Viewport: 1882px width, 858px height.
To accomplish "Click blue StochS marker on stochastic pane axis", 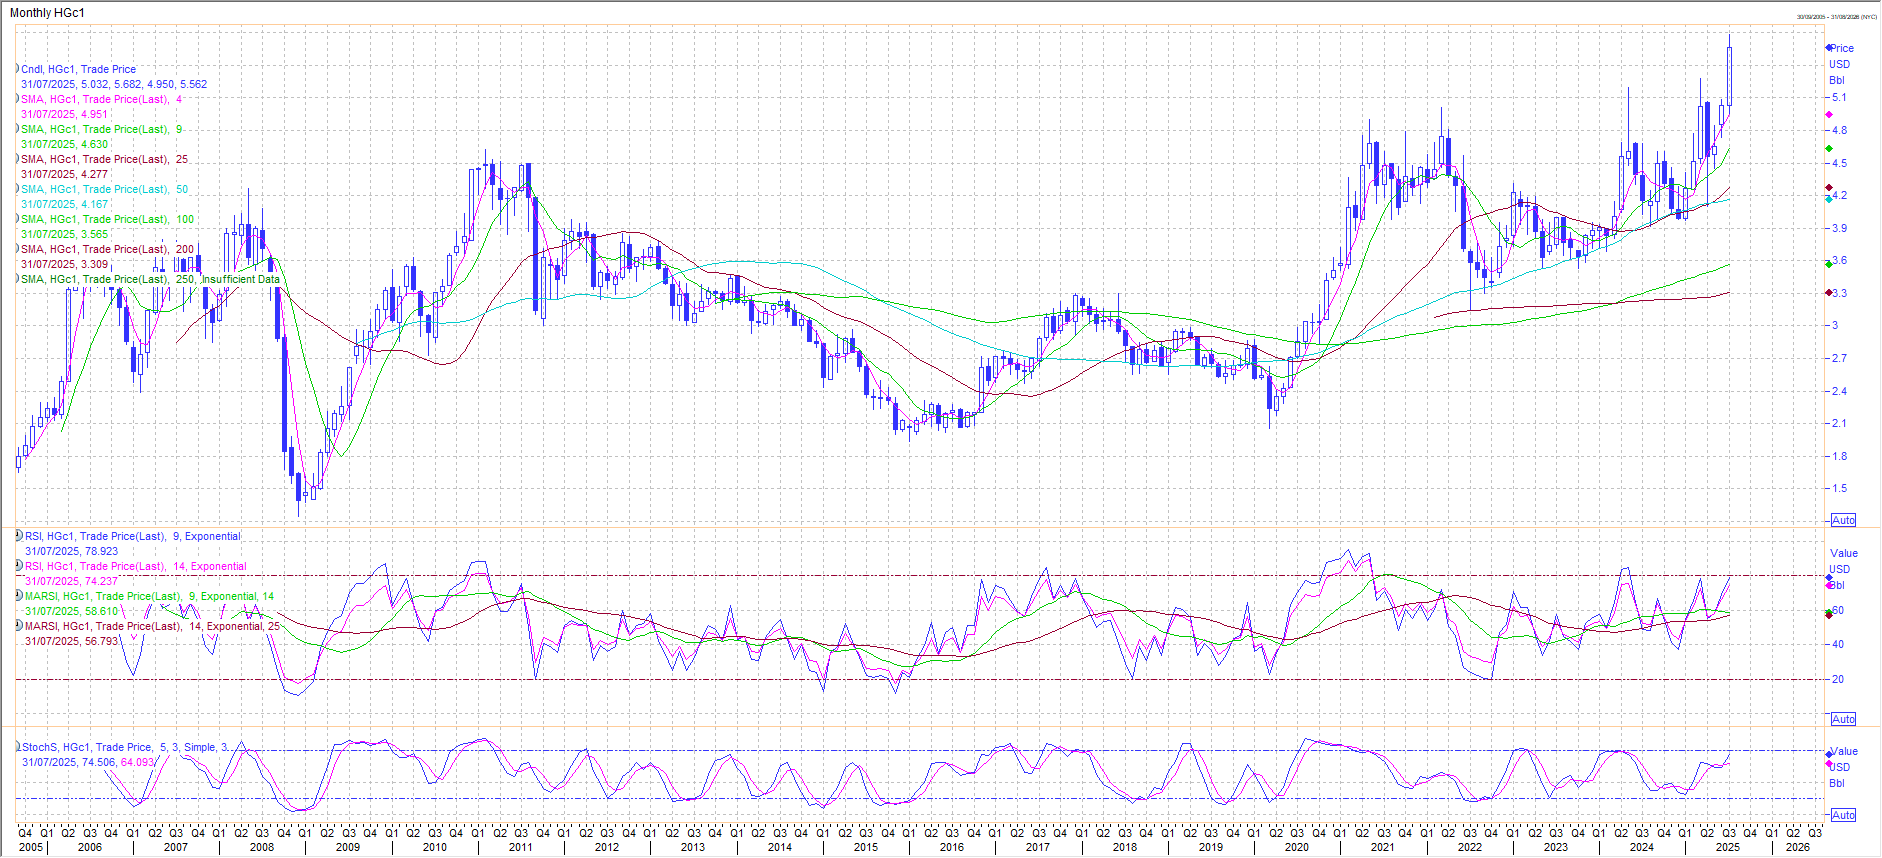I will (x=1829, y=754).
